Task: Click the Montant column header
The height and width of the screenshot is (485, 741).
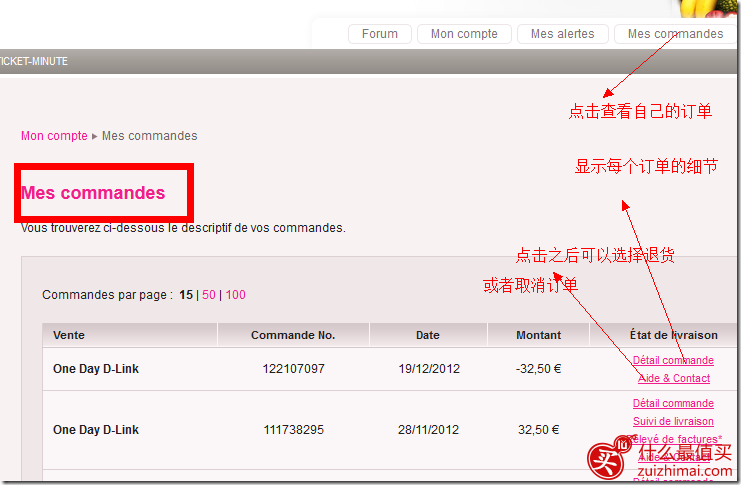Action: point(538,335)
